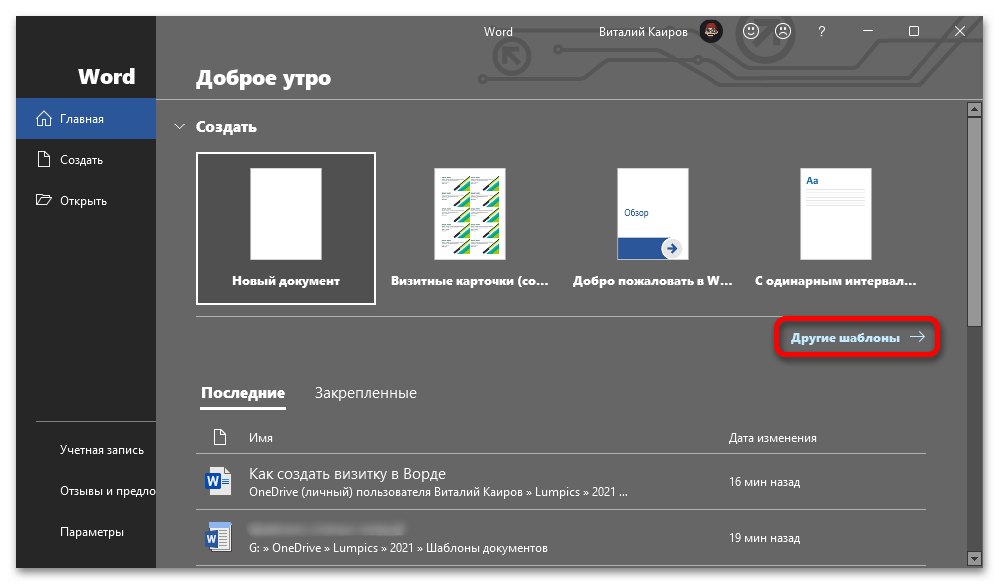Pick the С одинарным интервалом template
Screen dimensions: 999x584
click(835, 229)
